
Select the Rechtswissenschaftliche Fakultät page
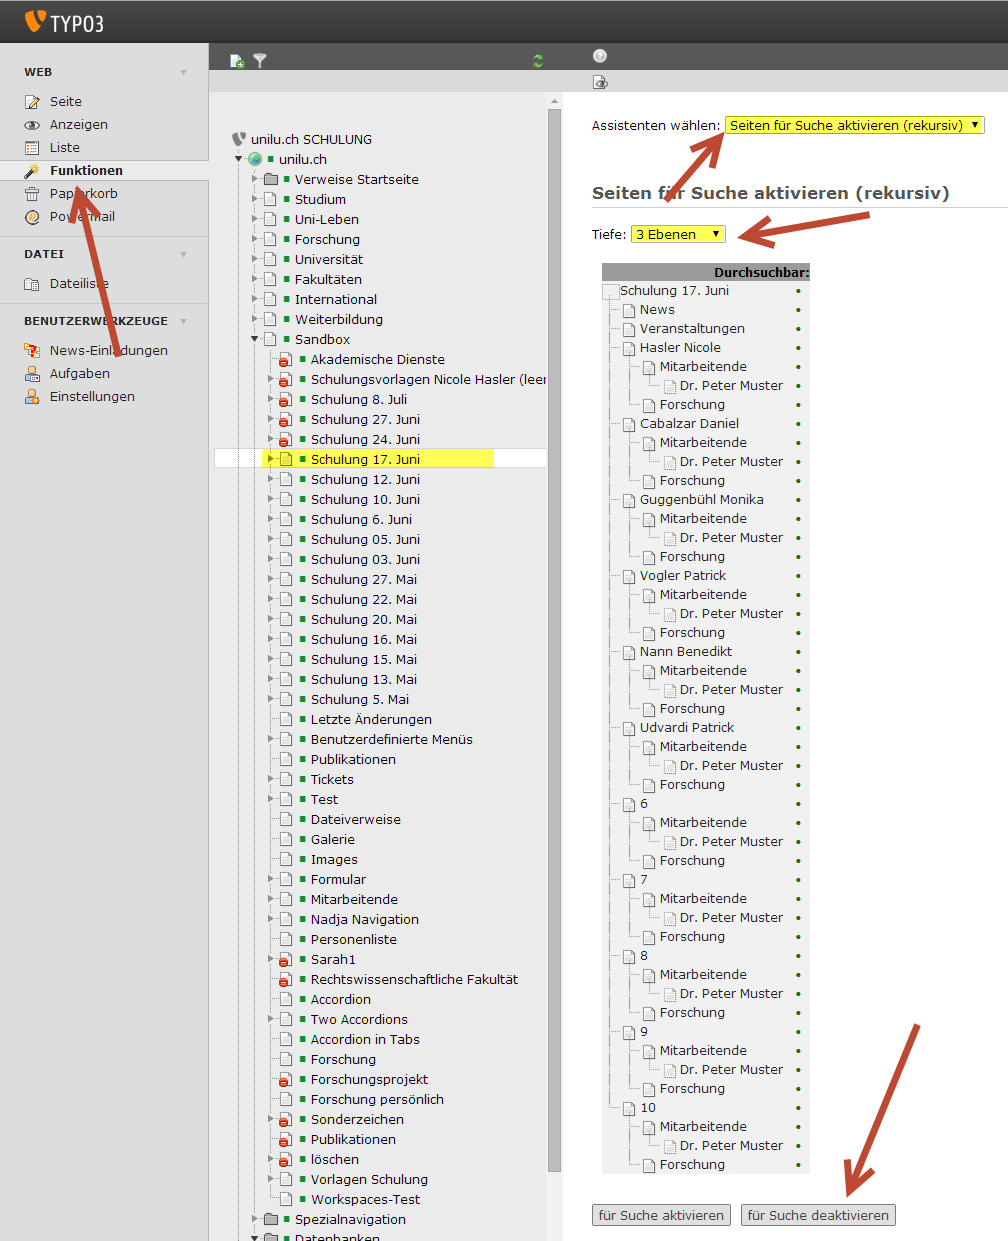414,979
